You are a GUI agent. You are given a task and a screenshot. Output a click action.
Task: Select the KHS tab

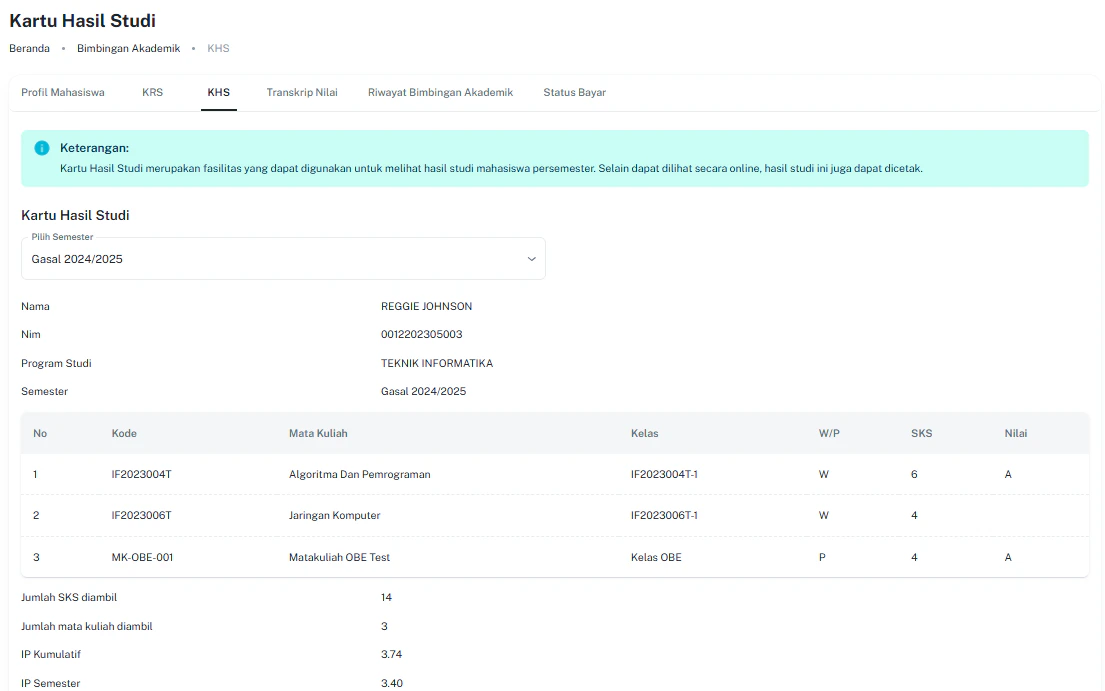(x=218, y=92)
